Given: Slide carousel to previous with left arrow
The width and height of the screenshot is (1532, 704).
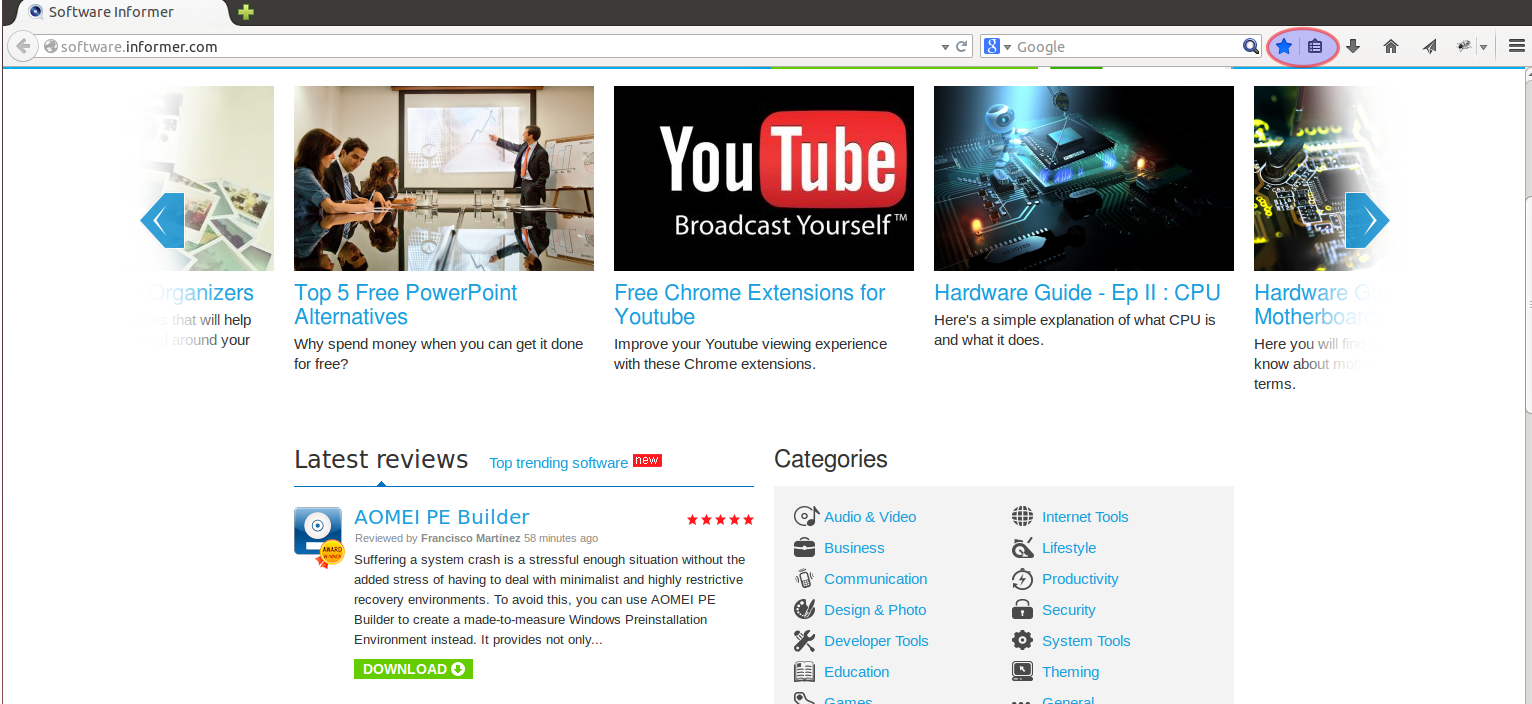Looking at the screenshot, I should tap(162, 220).
